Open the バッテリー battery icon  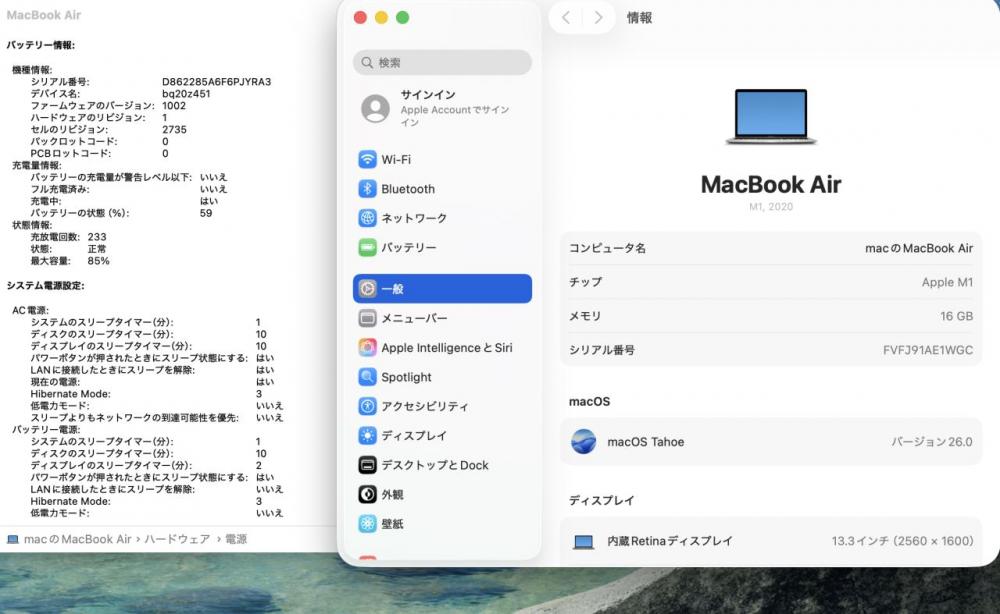[x=367, y=247]
